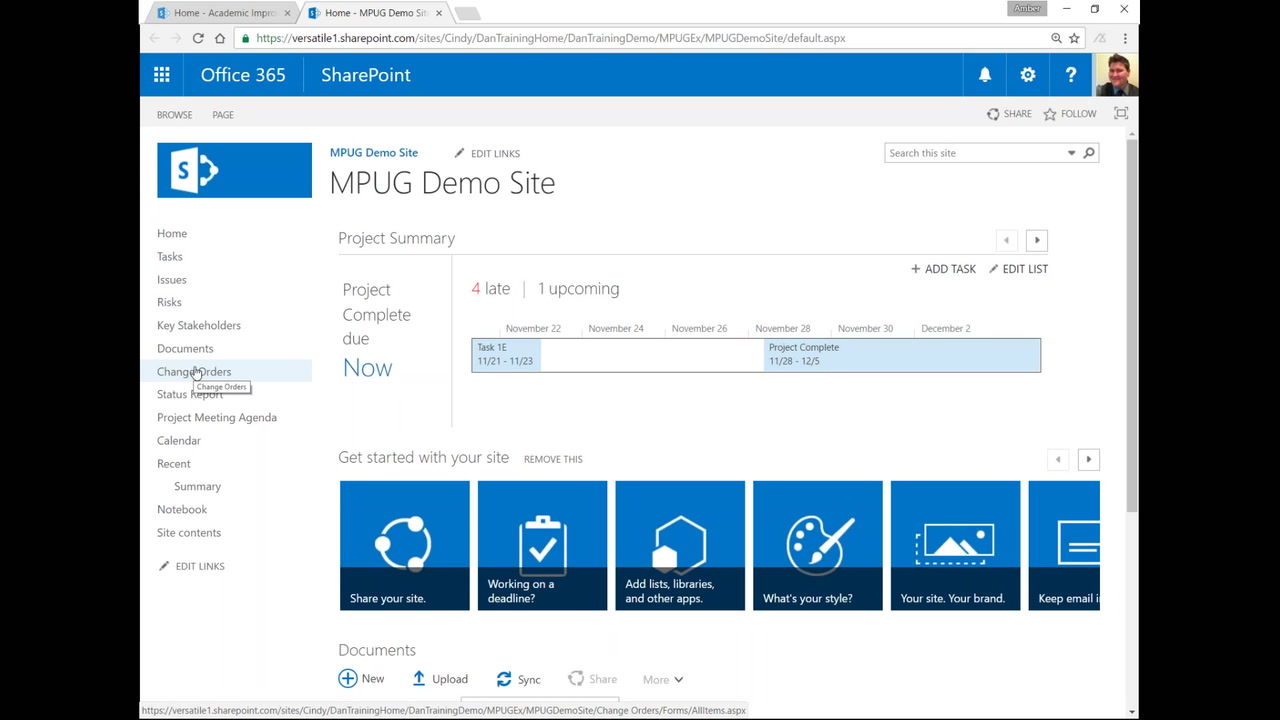The image size is (1280, 720).
Task: Click the SHARE icon button in ribbon
Action: [1009, 114]
